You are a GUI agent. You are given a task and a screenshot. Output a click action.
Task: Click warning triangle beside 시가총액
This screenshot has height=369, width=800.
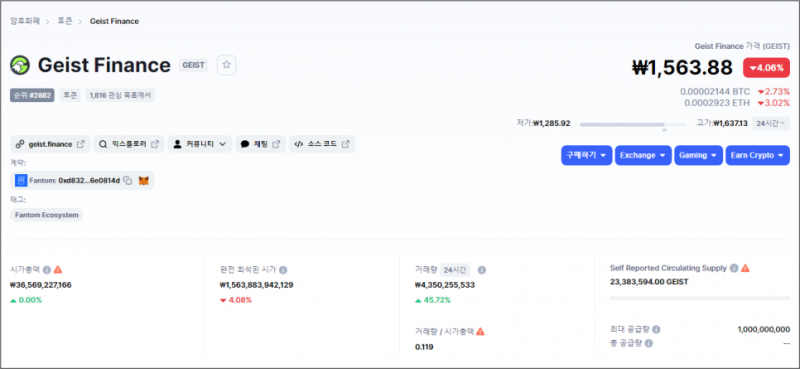click(58, 269)
